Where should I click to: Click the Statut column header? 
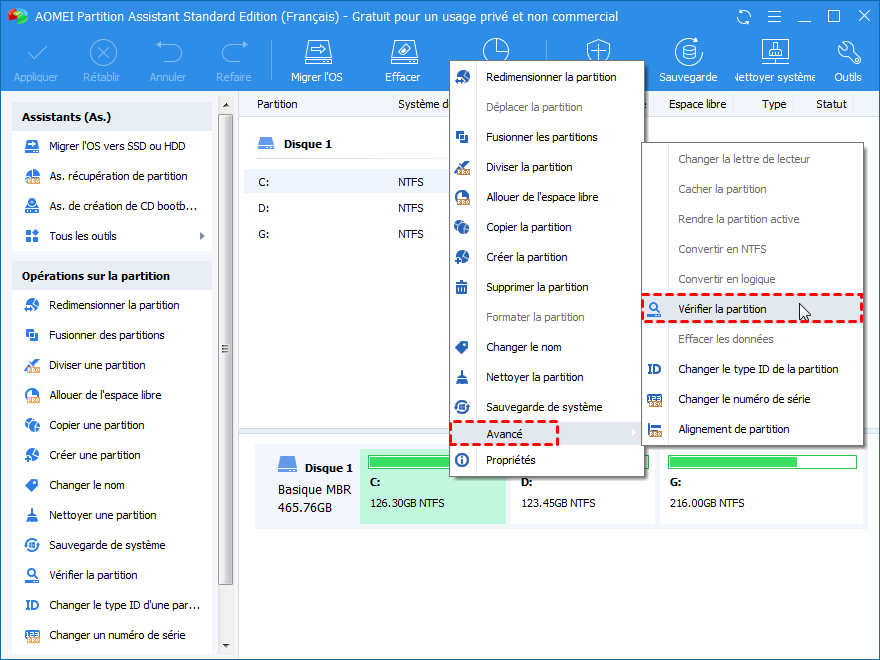point(831,104)
